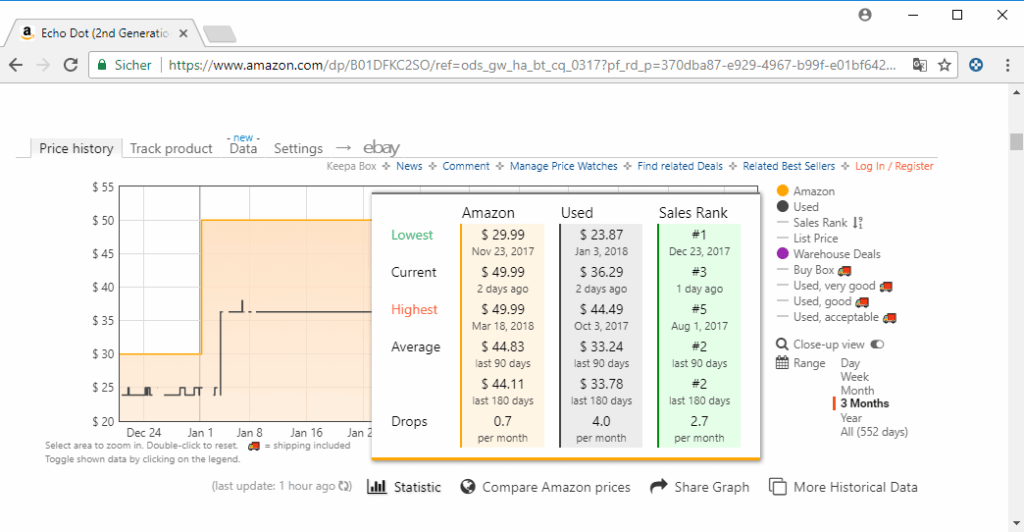This screenshot has width=1024, height=532.
Task: Toggle List Price in the legend
Action: coord(815,238)
